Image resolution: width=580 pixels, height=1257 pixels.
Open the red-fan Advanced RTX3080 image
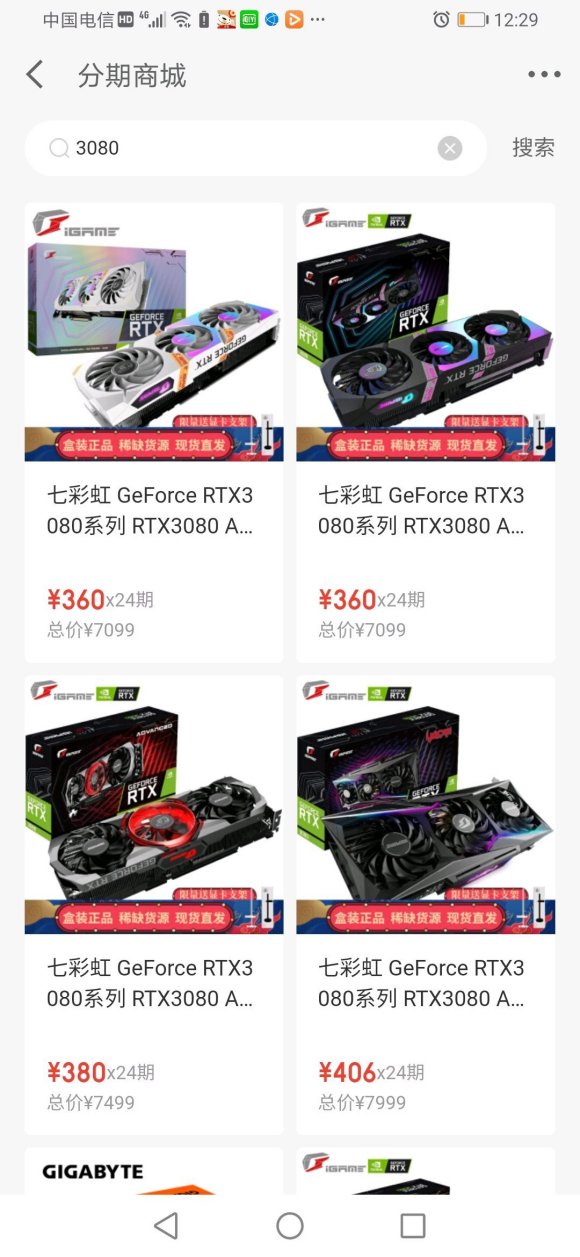click(154, 805)
